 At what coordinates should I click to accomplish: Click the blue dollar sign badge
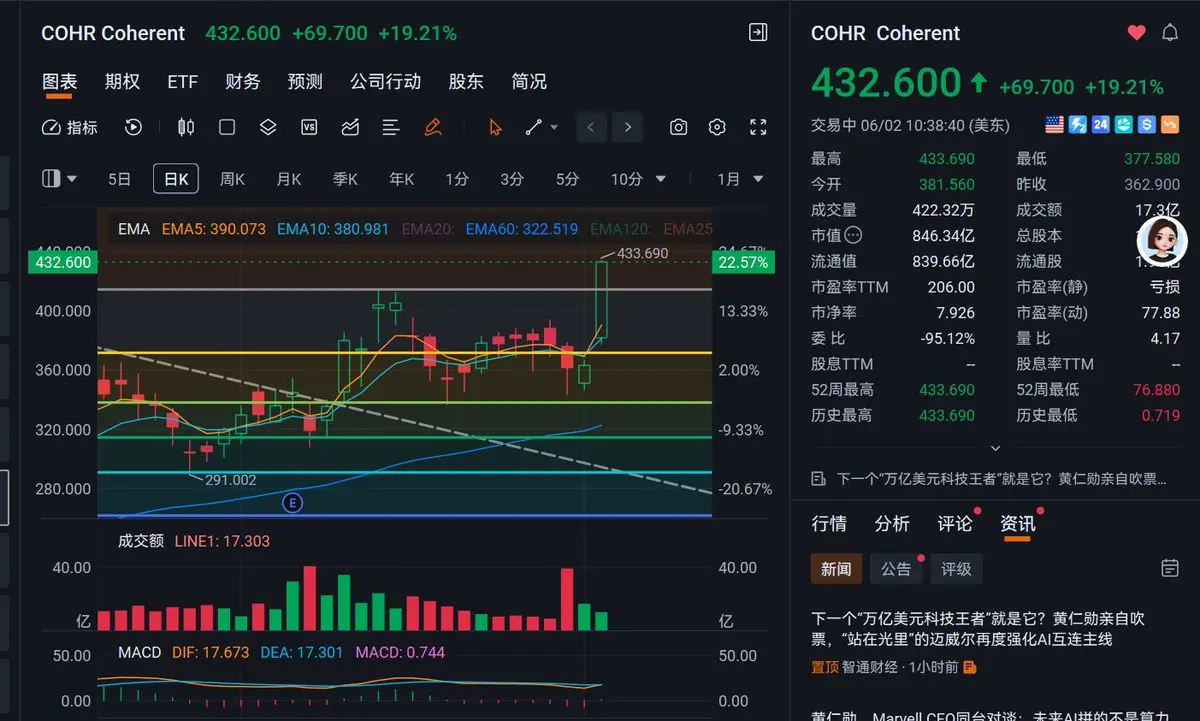(x=1147, y=125)
